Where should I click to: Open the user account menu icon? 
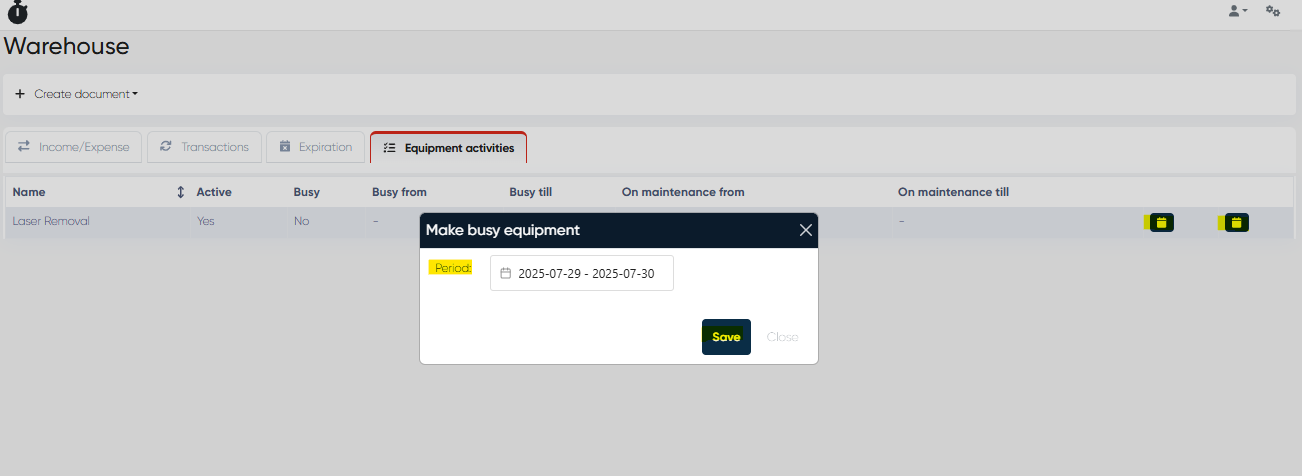(1237, 11)
